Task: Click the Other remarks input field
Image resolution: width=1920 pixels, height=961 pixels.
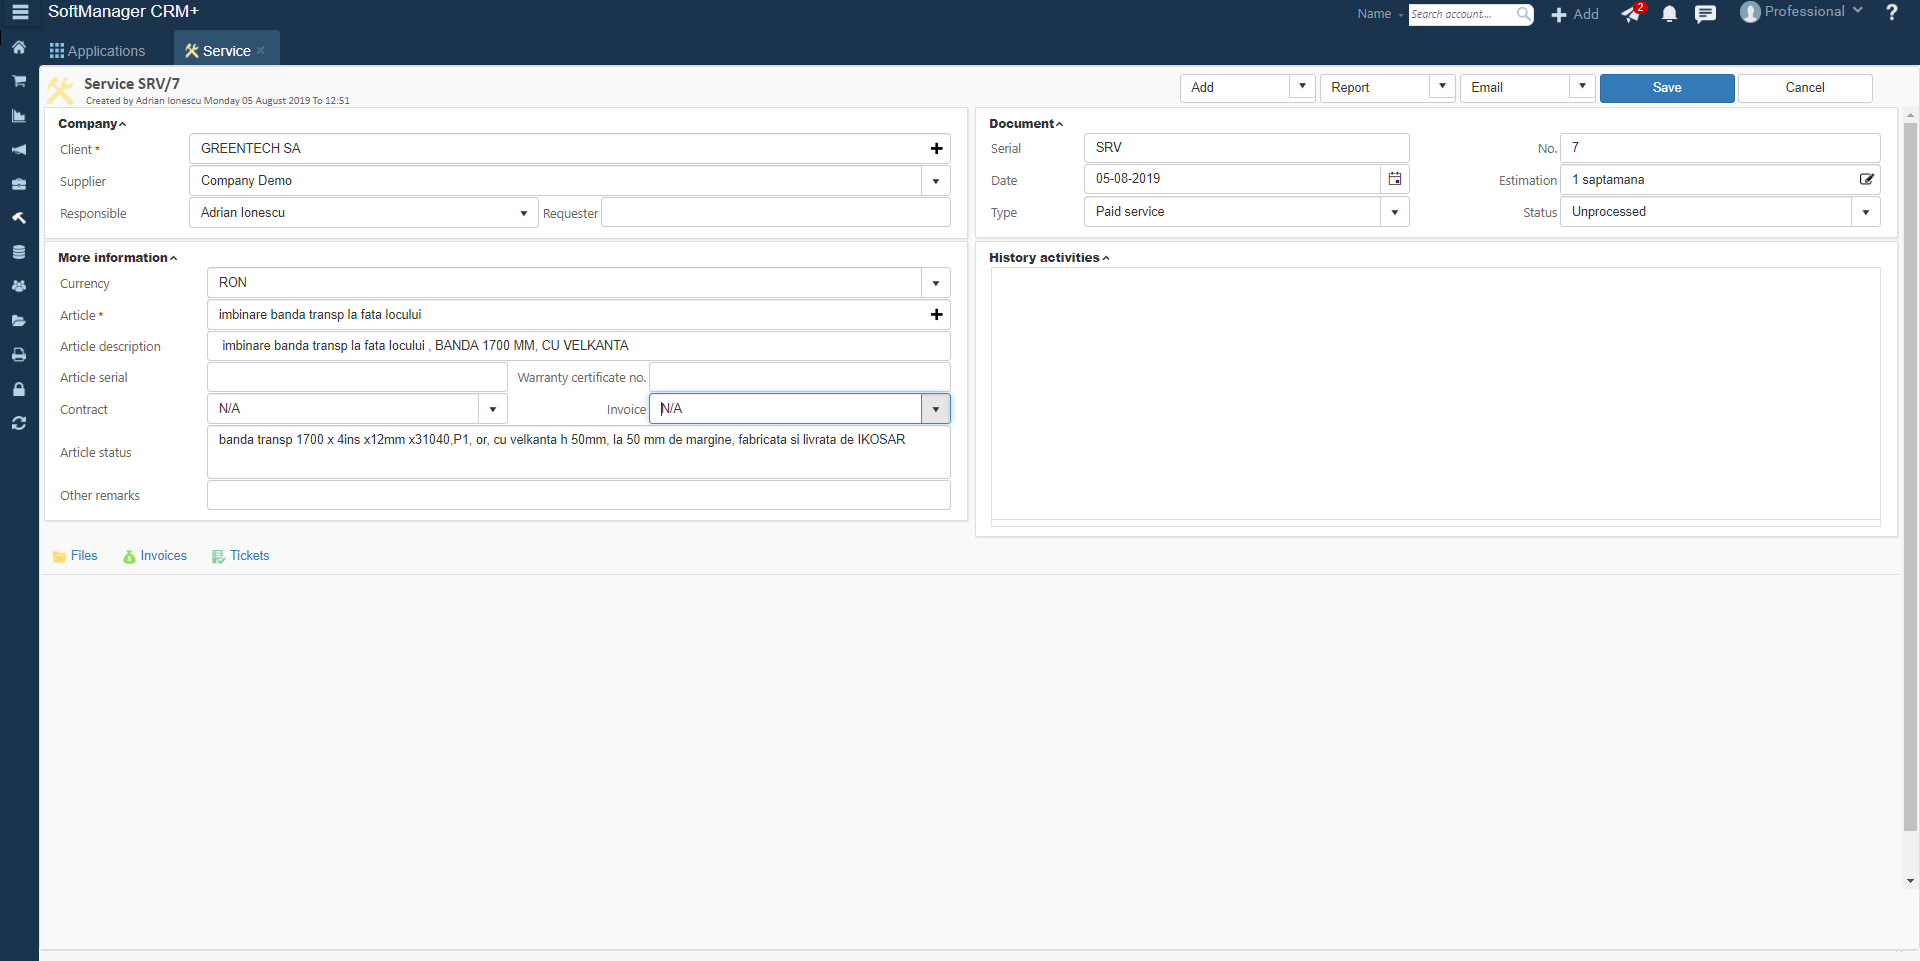Action: point(578,496)
